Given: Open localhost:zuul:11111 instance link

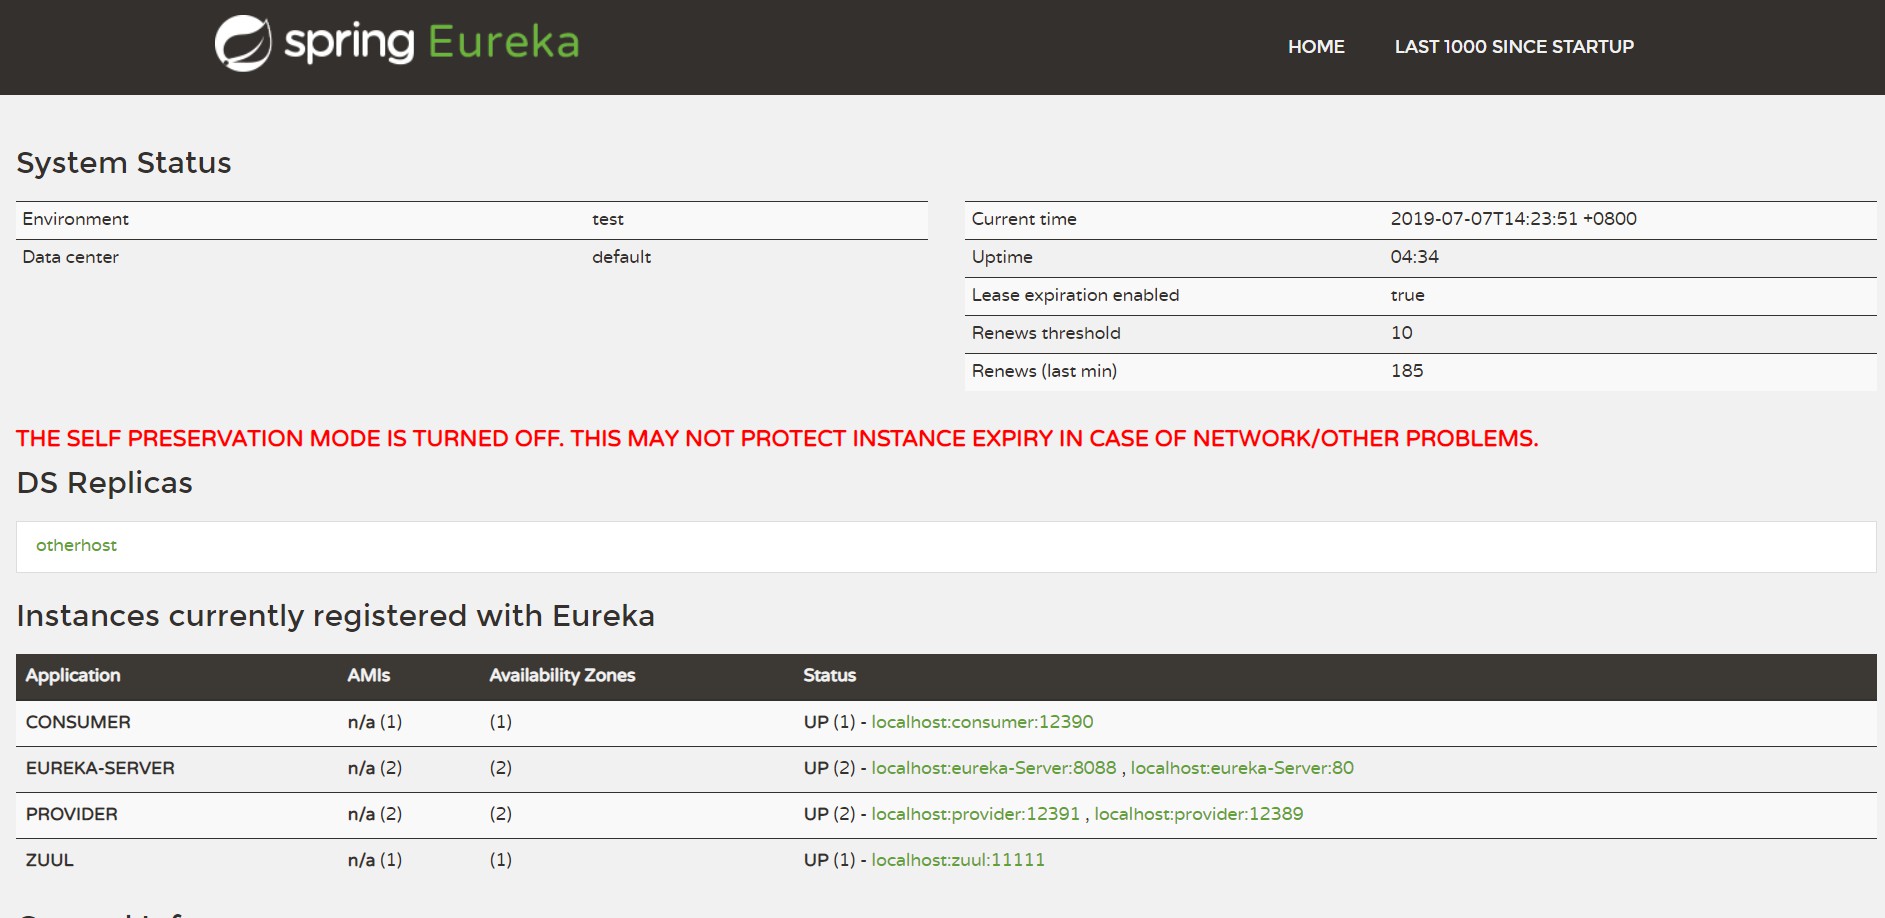Looking at the screenshot, I should [x=958, y=860].
